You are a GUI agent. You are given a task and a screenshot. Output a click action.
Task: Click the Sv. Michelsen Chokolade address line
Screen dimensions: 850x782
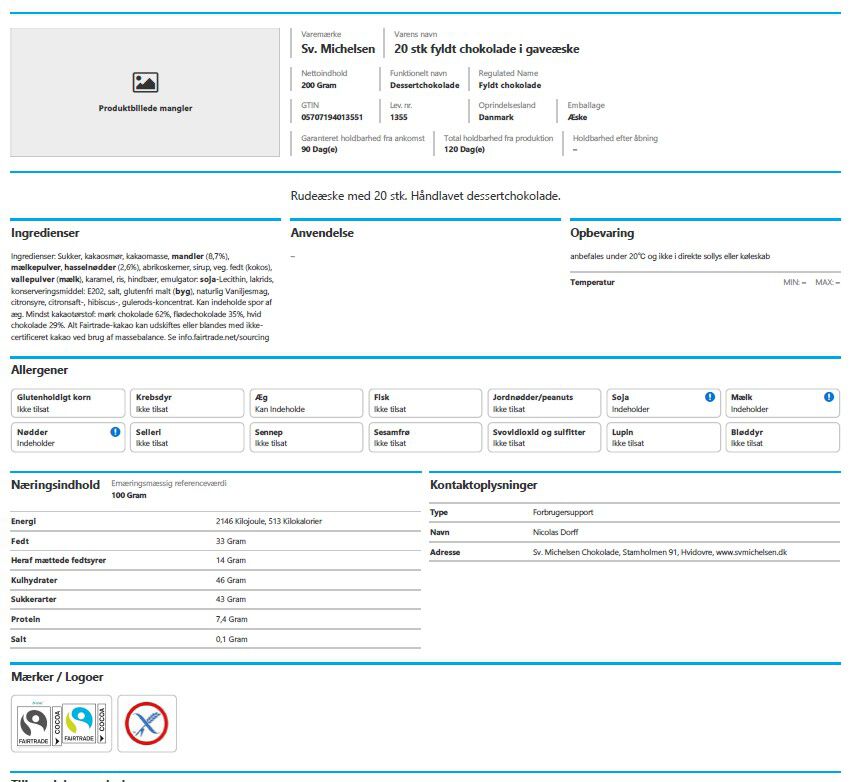pyautogui.click(x=659, y=552)
